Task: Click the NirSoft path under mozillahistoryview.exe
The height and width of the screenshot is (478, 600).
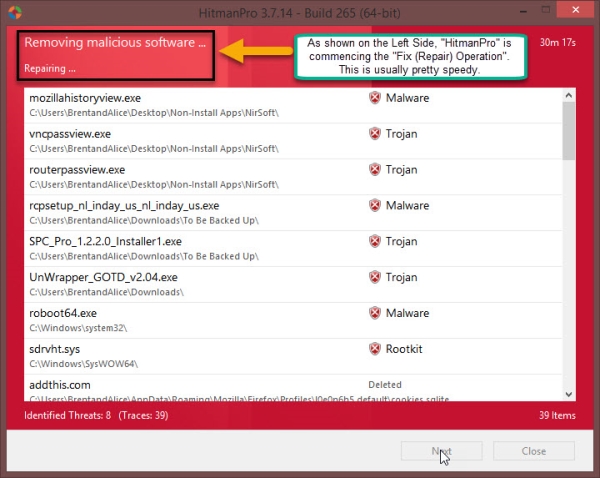Action: (x=154, y=113)
